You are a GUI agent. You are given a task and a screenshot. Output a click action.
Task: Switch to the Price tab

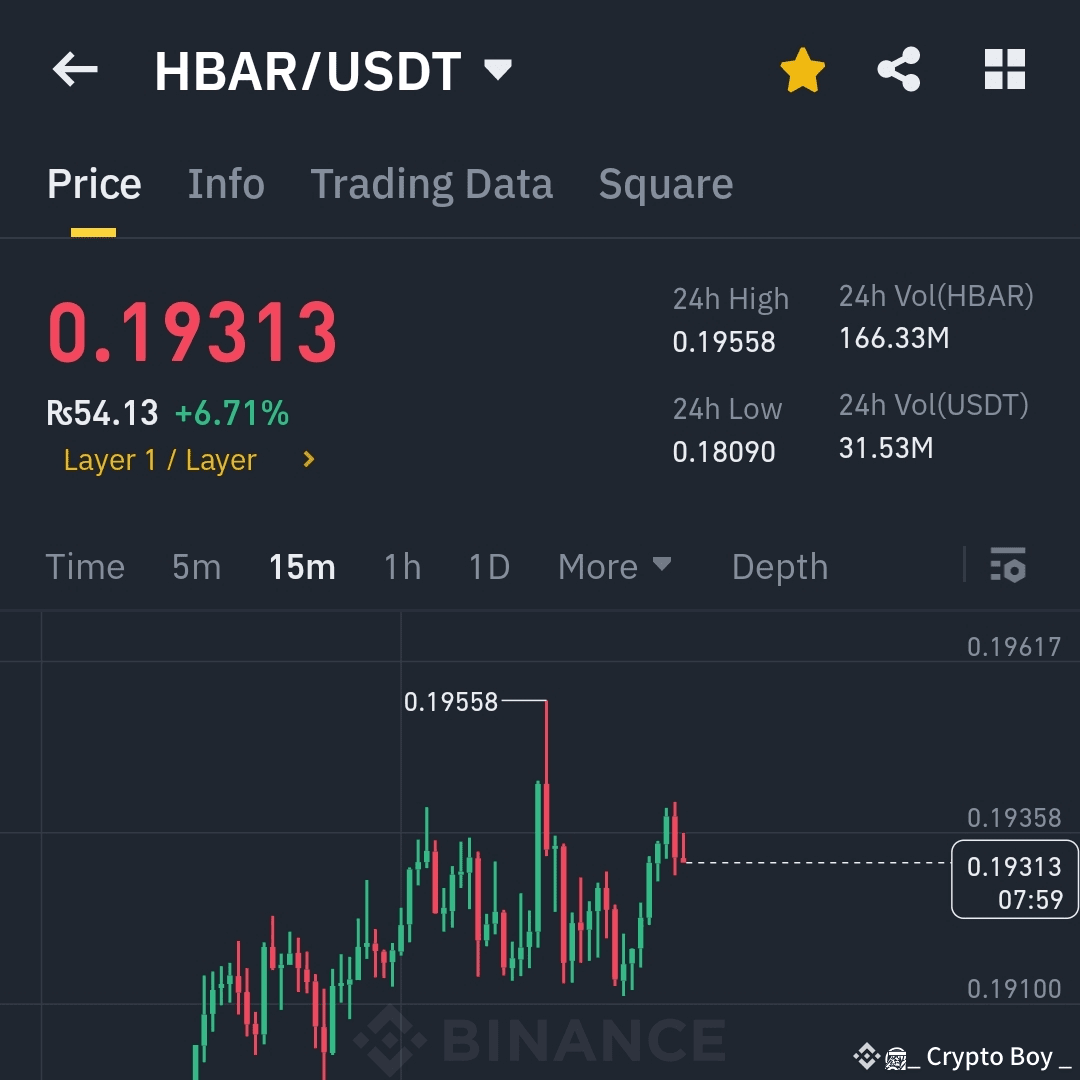(x=94, y=184)
